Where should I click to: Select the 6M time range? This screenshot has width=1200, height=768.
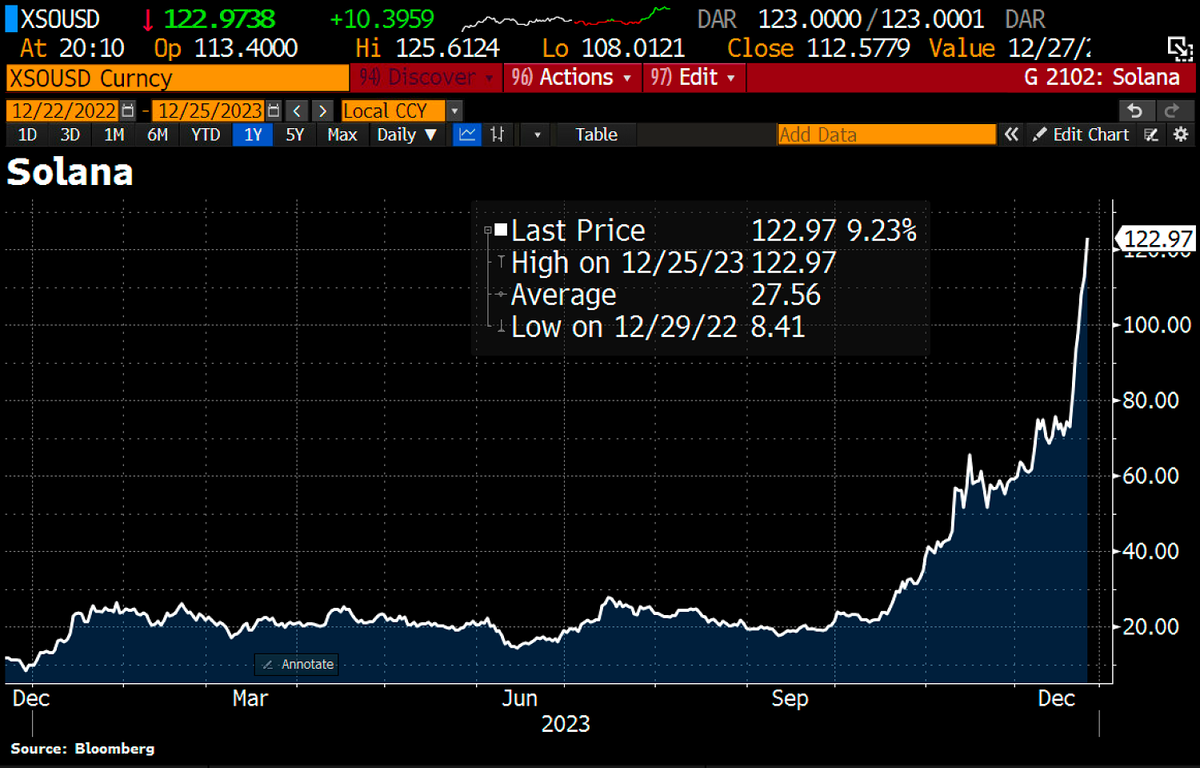[157, 135]
